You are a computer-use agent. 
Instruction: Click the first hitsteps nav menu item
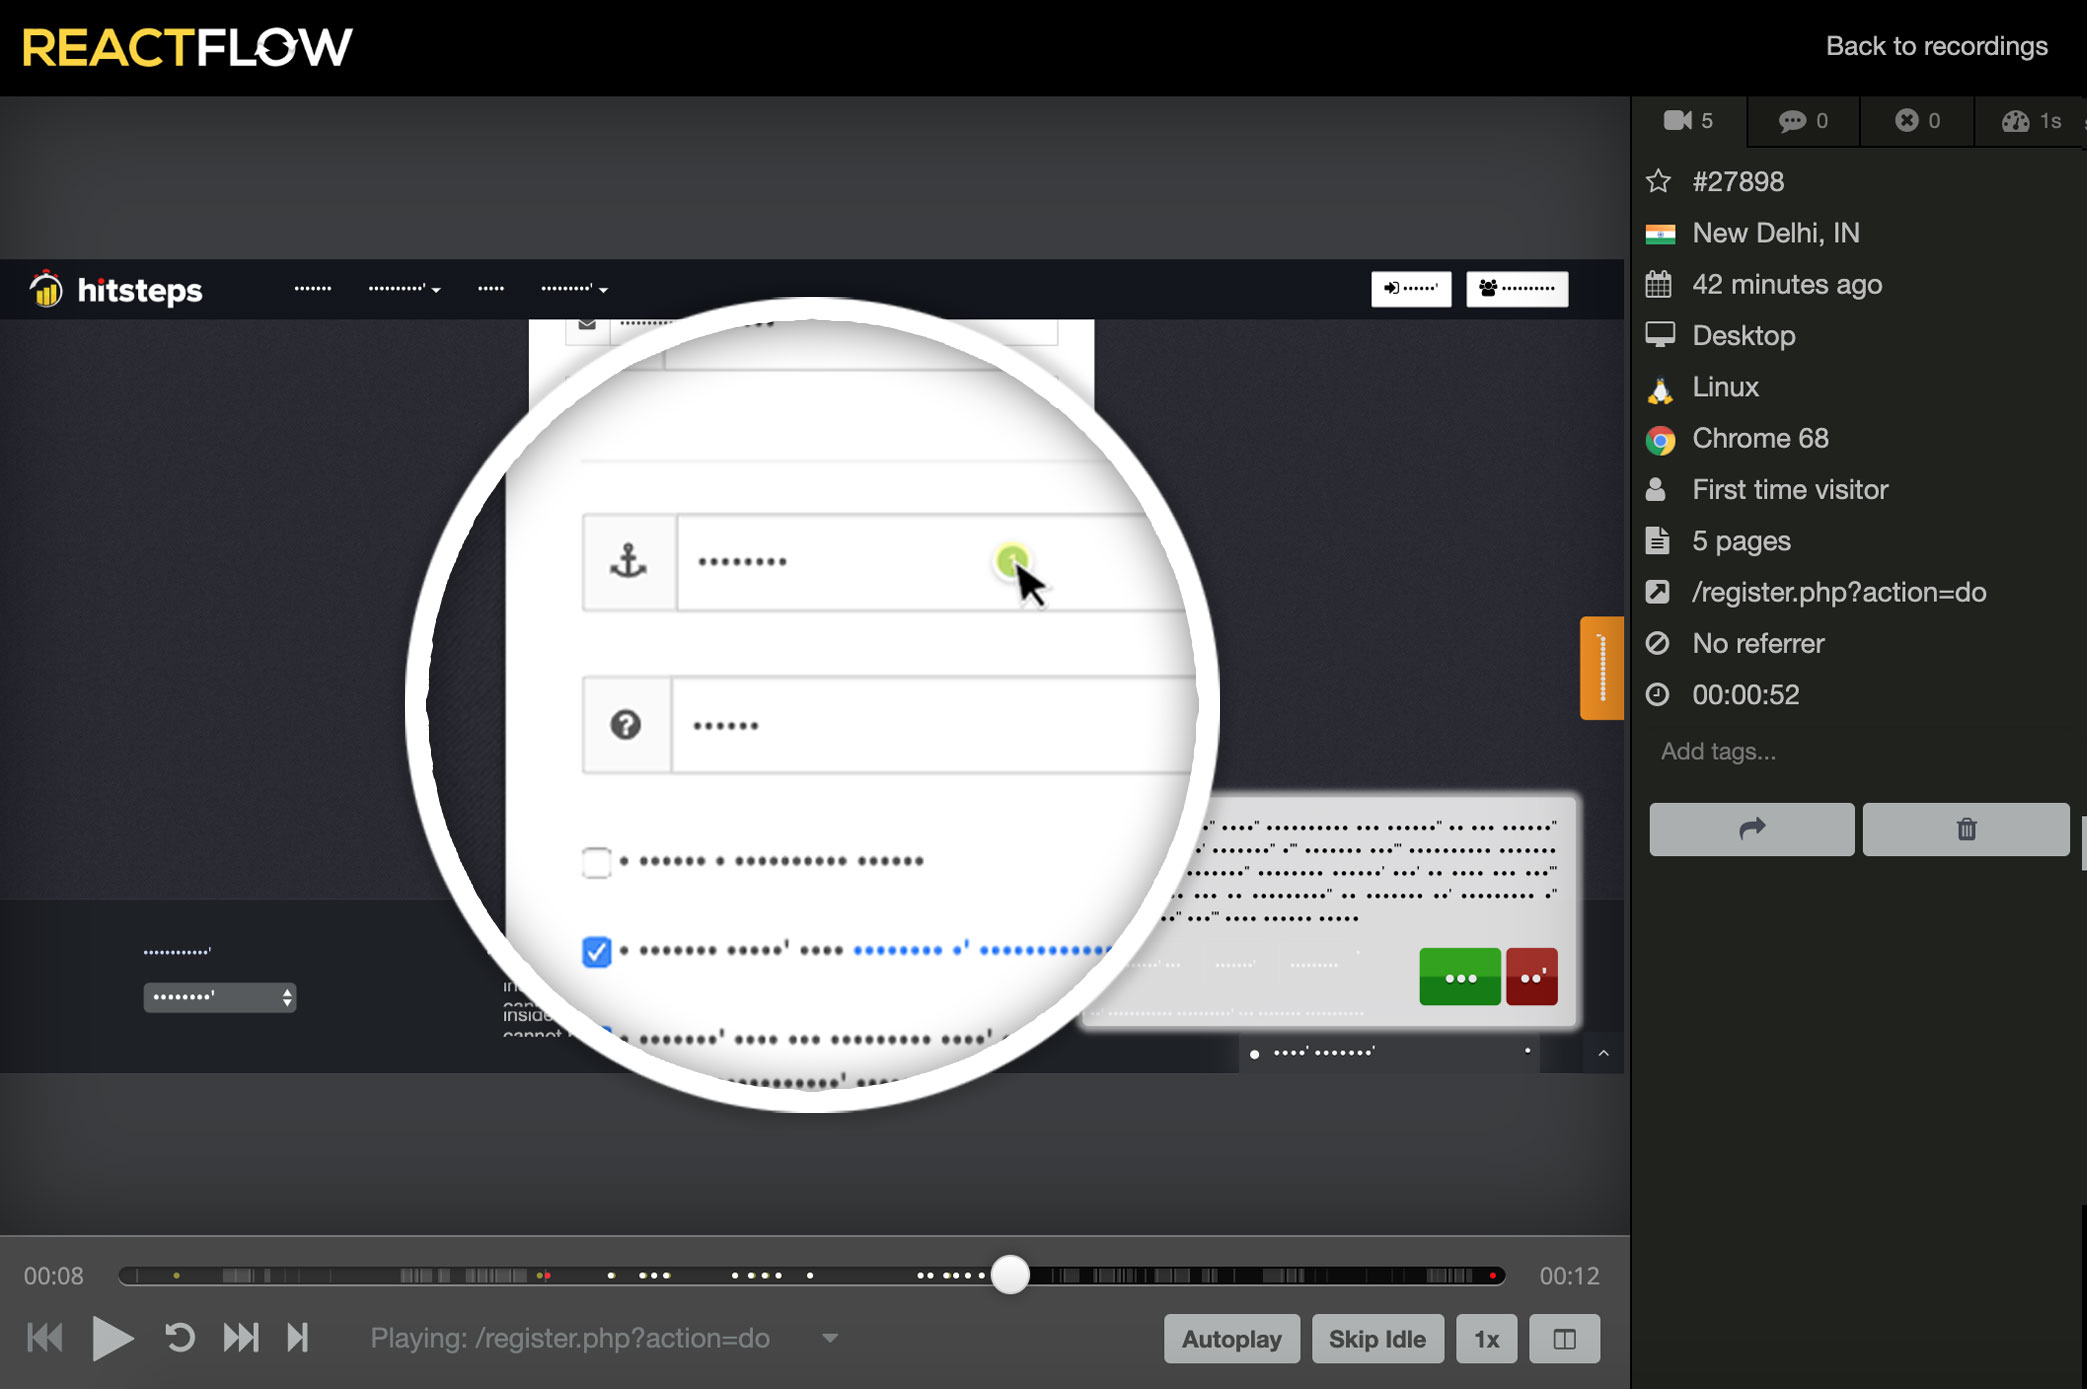click(312, 289)
